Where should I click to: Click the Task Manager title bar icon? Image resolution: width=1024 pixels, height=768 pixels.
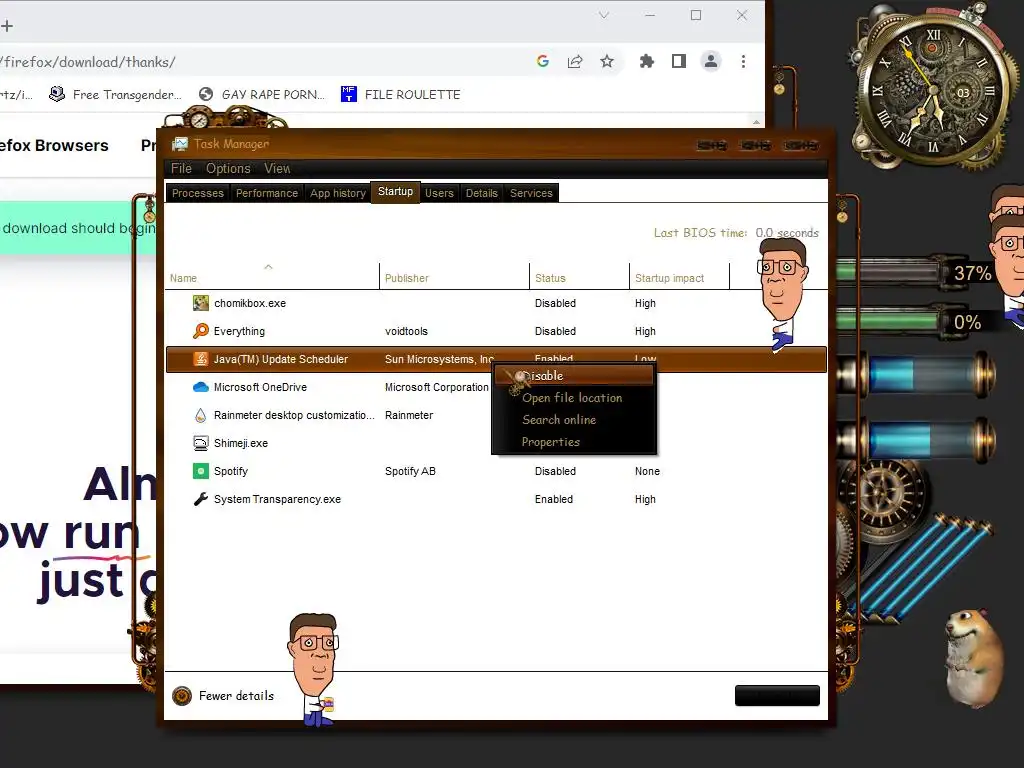pos(180,144)
